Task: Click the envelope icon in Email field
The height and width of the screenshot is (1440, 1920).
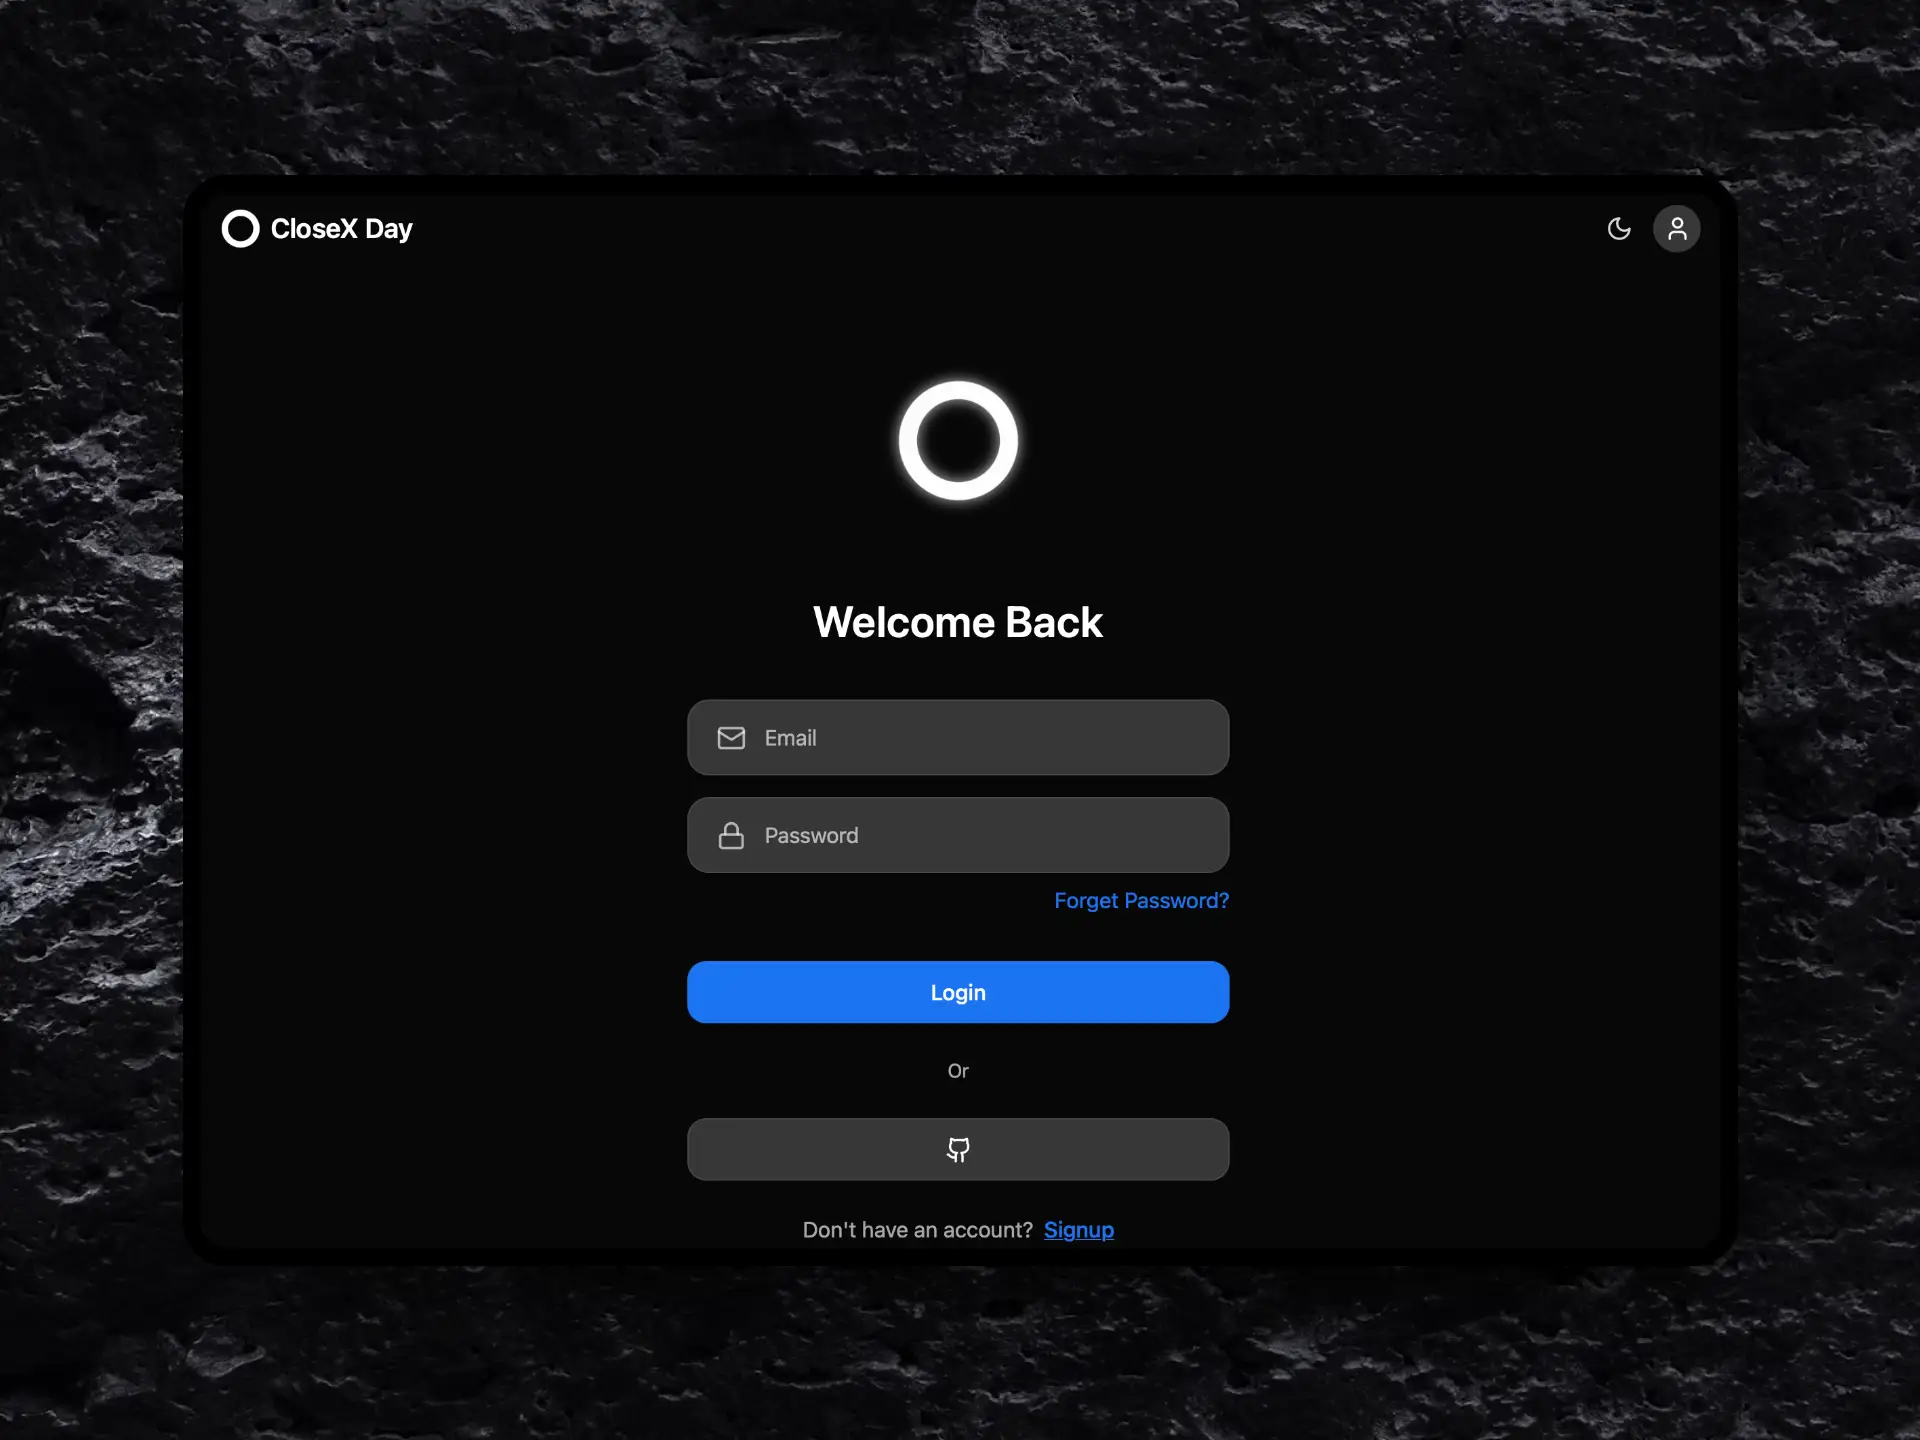Action: [x=731, y=738]
